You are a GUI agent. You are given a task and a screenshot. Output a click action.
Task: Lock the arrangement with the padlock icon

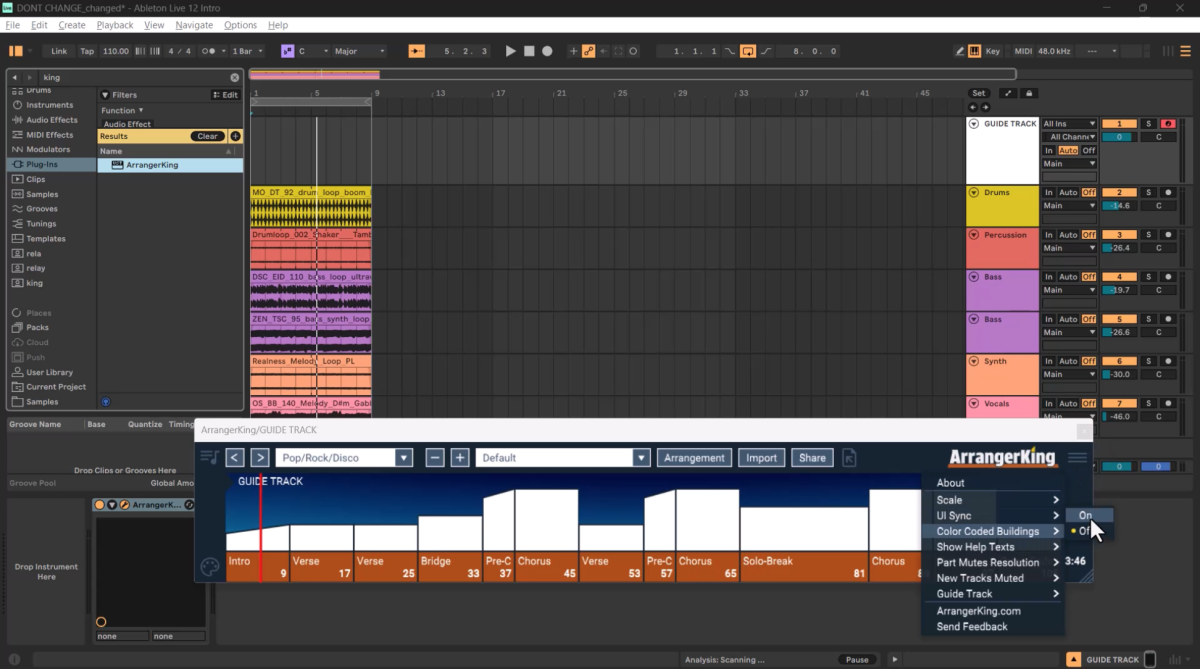pos(1029,93)
